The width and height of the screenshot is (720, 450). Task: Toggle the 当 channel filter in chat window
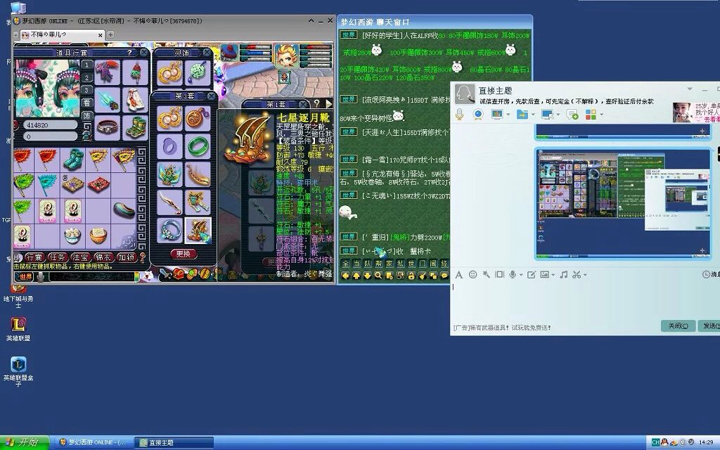[x=356, y=264]
